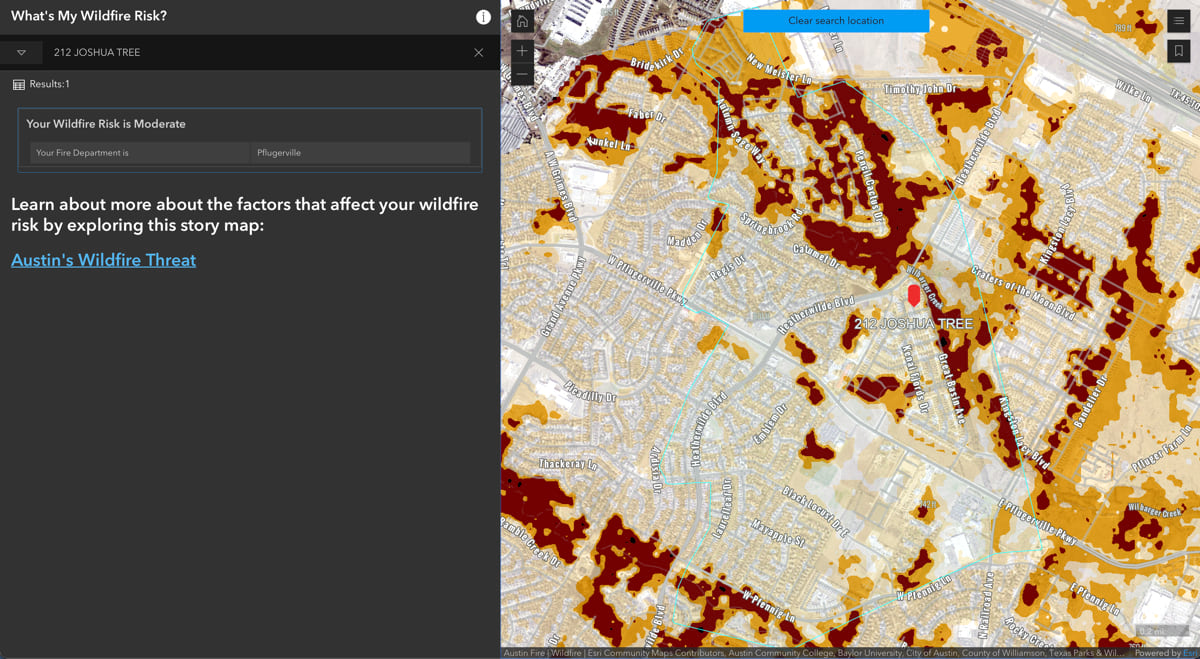This screenshot has width=1200, height=659.
Task: Click the Clear search location button
Action: pos(836,20)
